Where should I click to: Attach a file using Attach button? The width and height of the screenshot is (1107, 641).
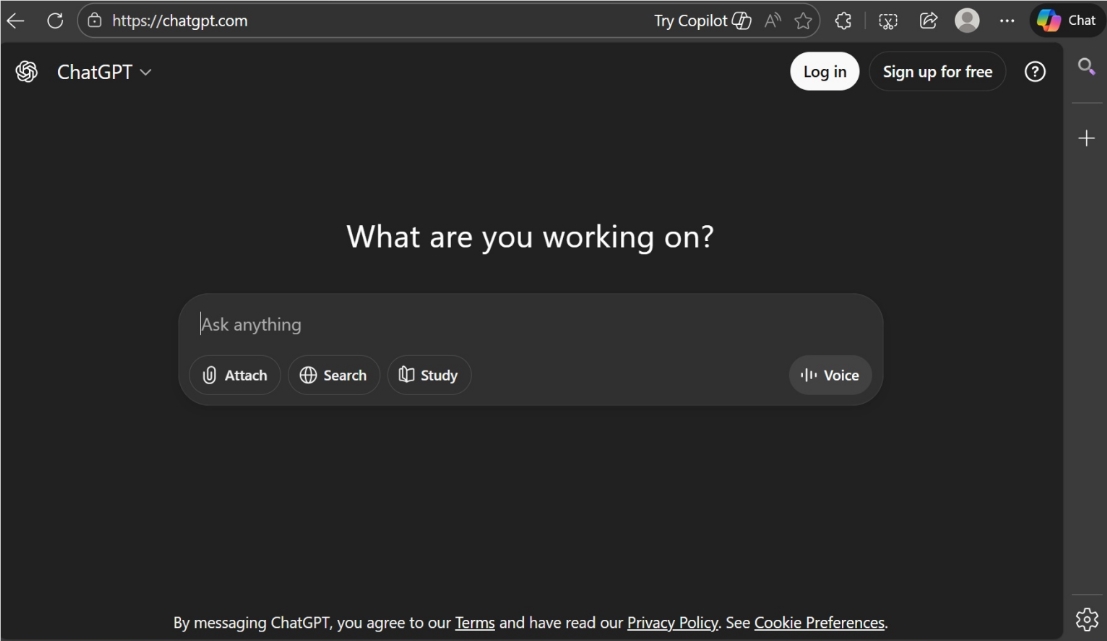pos(235,375)
